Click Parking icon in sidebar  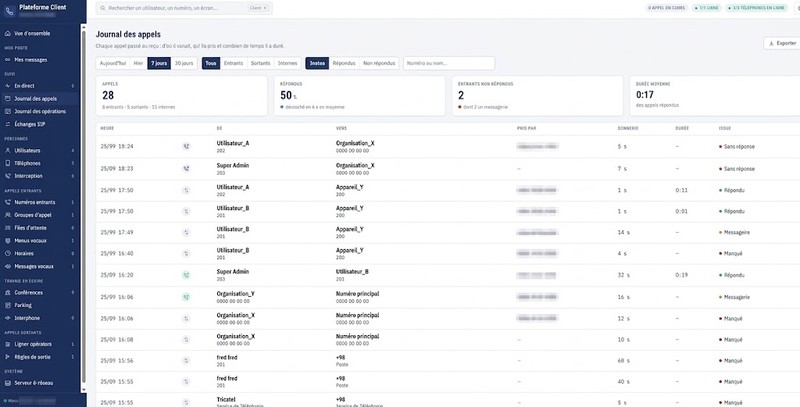(8, 306)
